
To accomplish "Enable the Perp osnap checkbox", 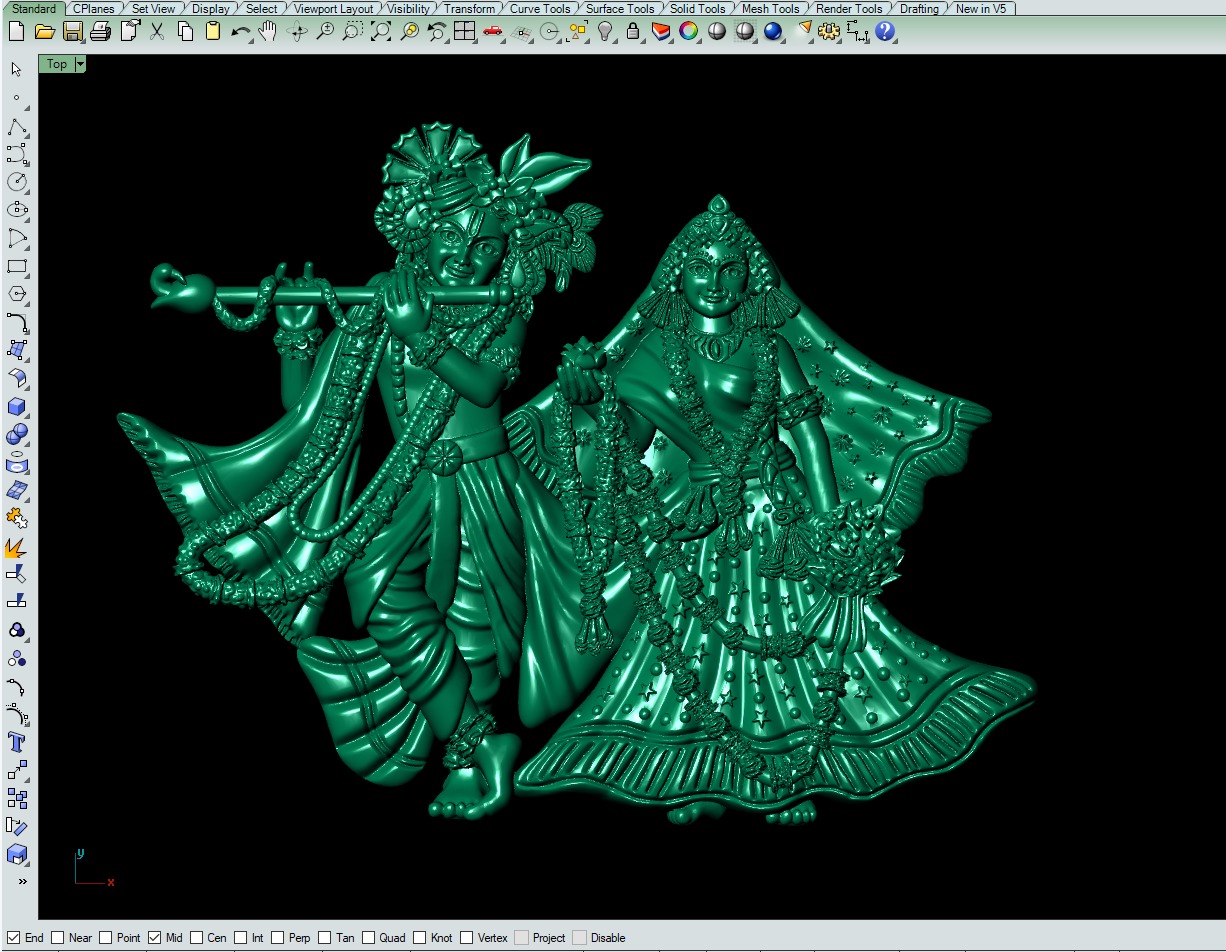I will click(x=278, y=938).
